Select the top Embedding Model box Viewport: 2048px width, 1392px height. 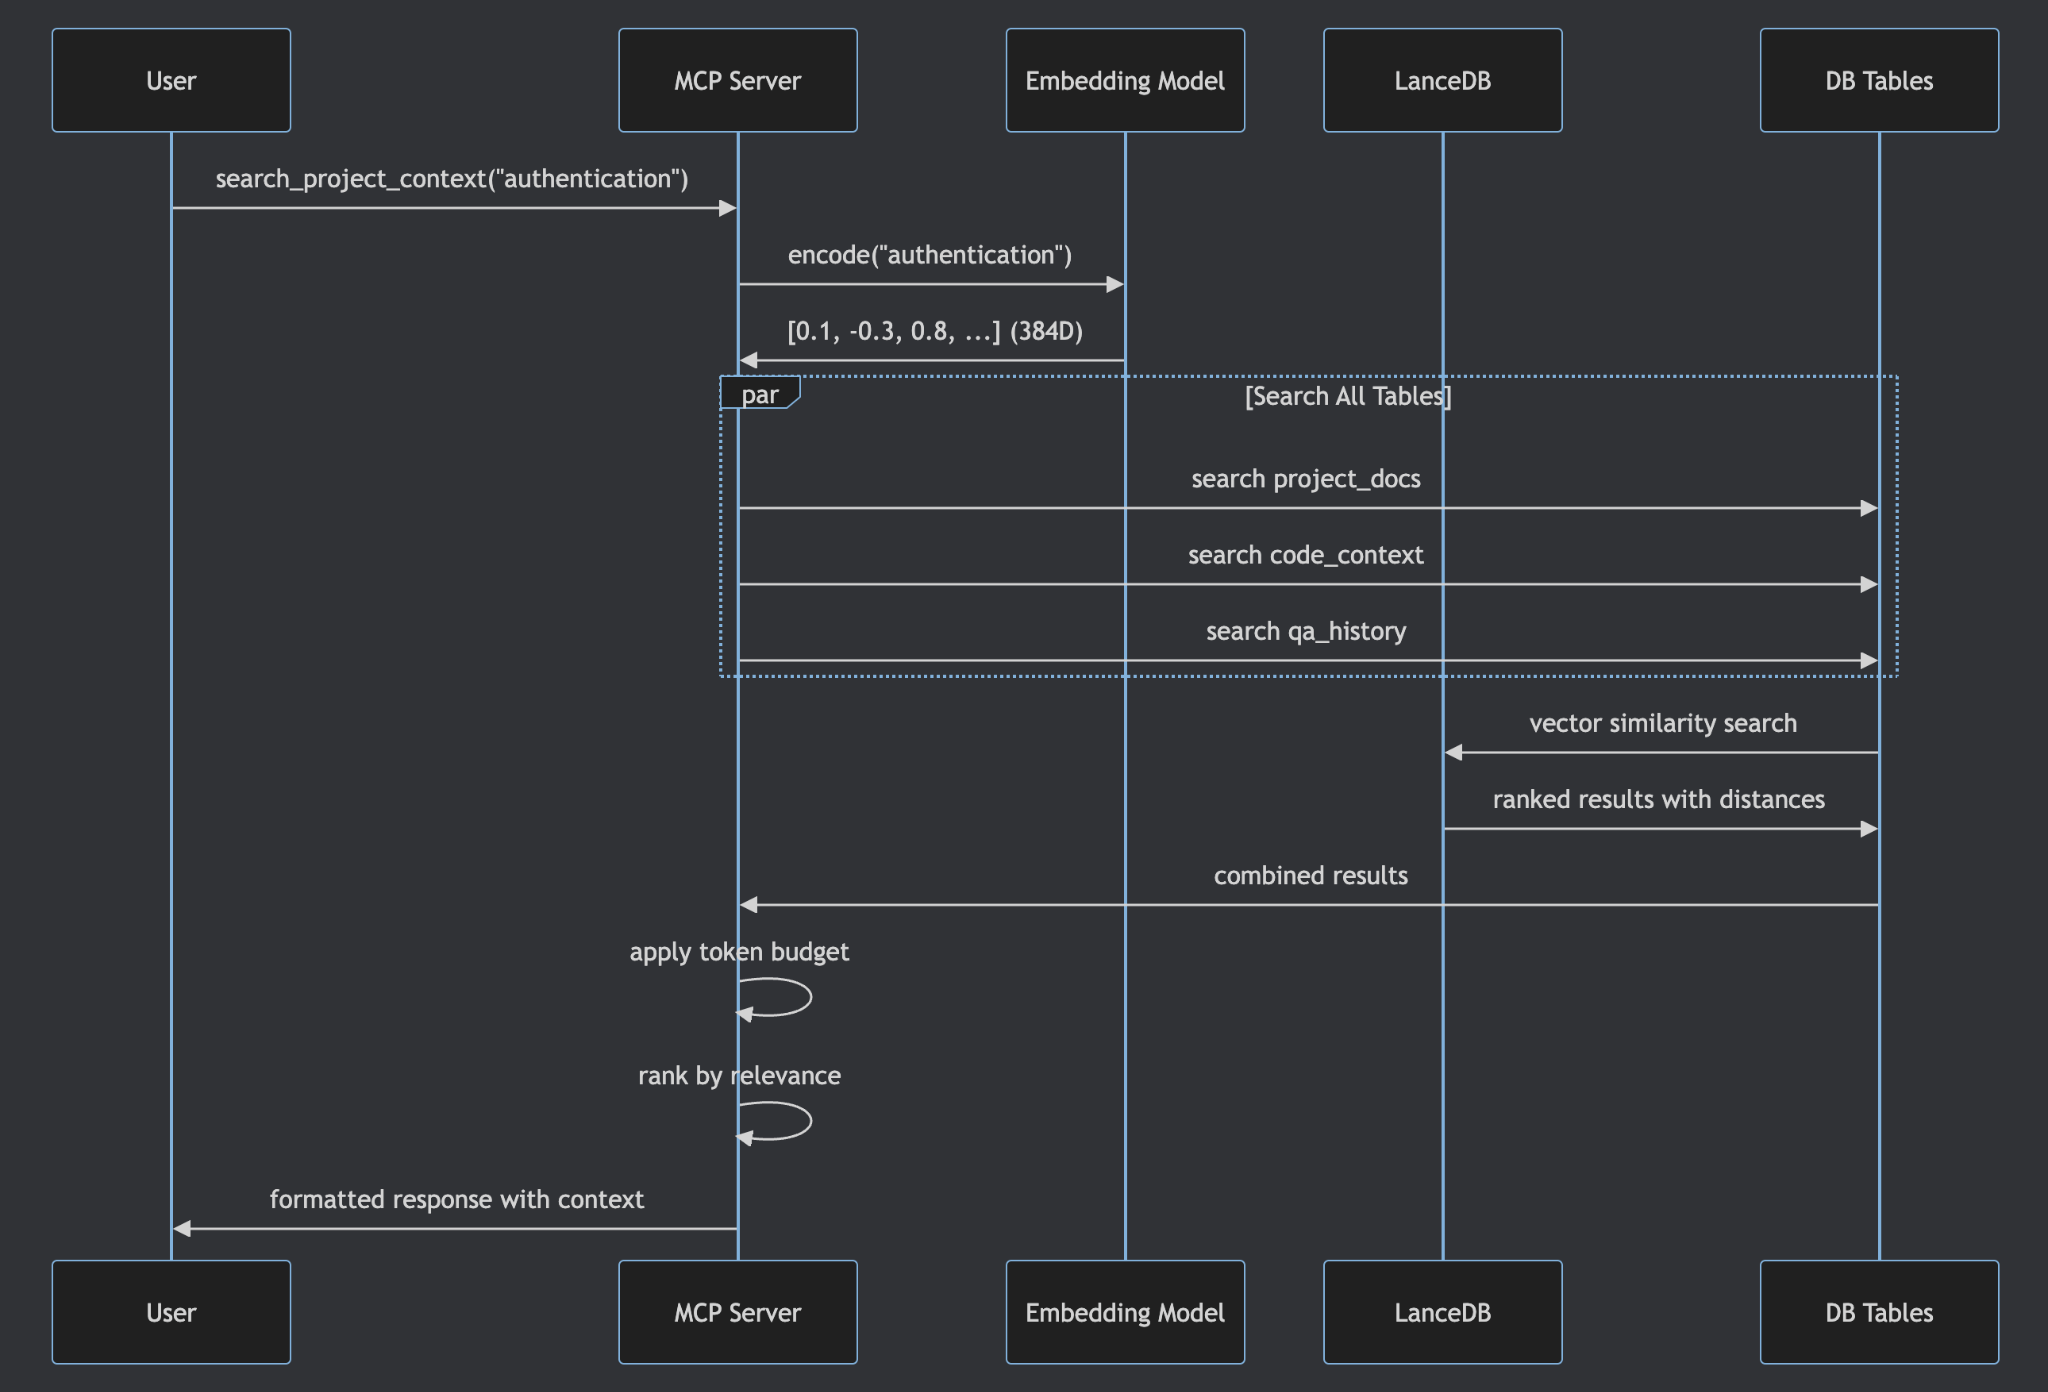coord(1125,80)
